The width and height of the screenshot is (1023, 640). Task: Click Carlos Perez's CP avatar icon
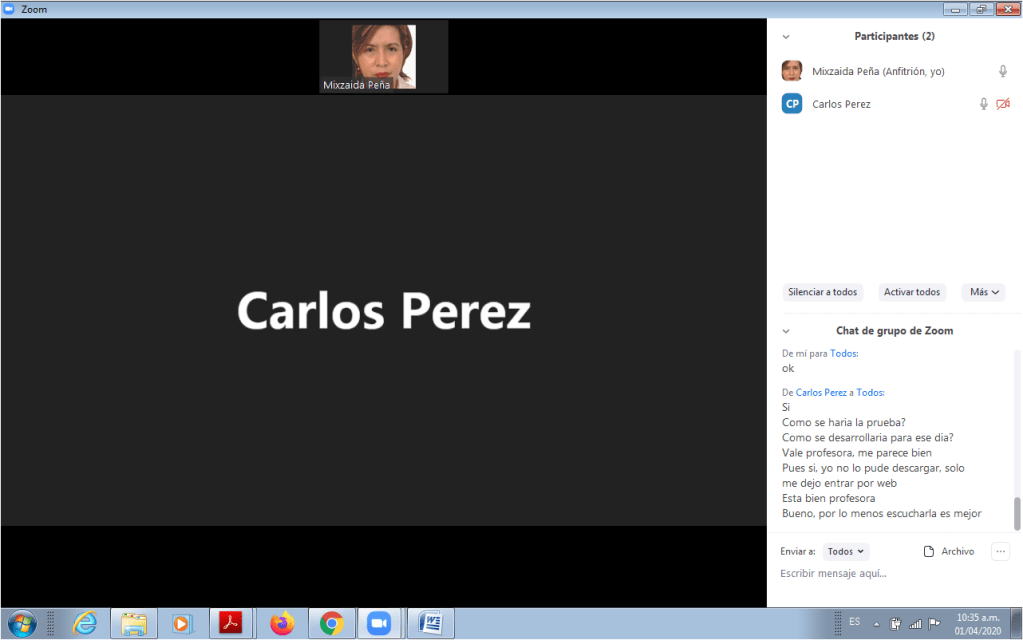792,103
